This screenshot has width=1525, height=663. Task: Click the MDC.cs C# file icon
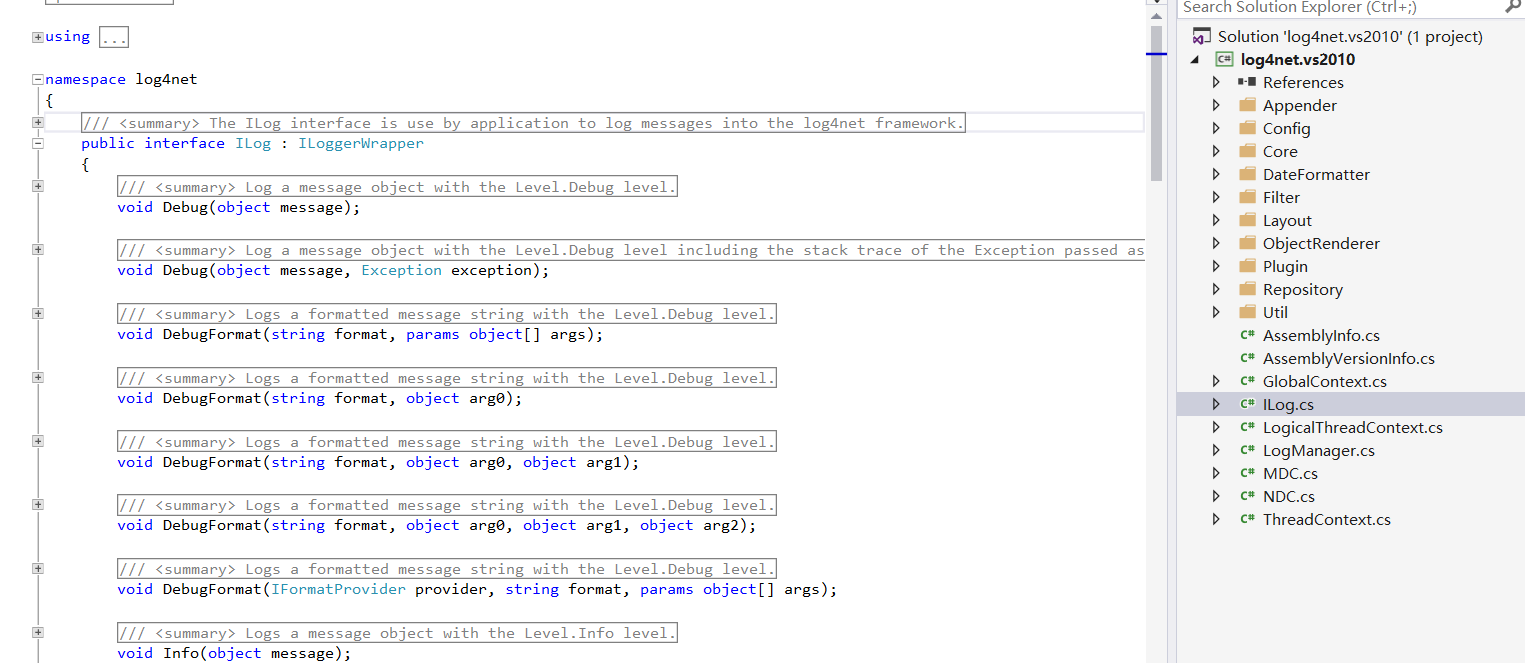(x=1247, y=473)
